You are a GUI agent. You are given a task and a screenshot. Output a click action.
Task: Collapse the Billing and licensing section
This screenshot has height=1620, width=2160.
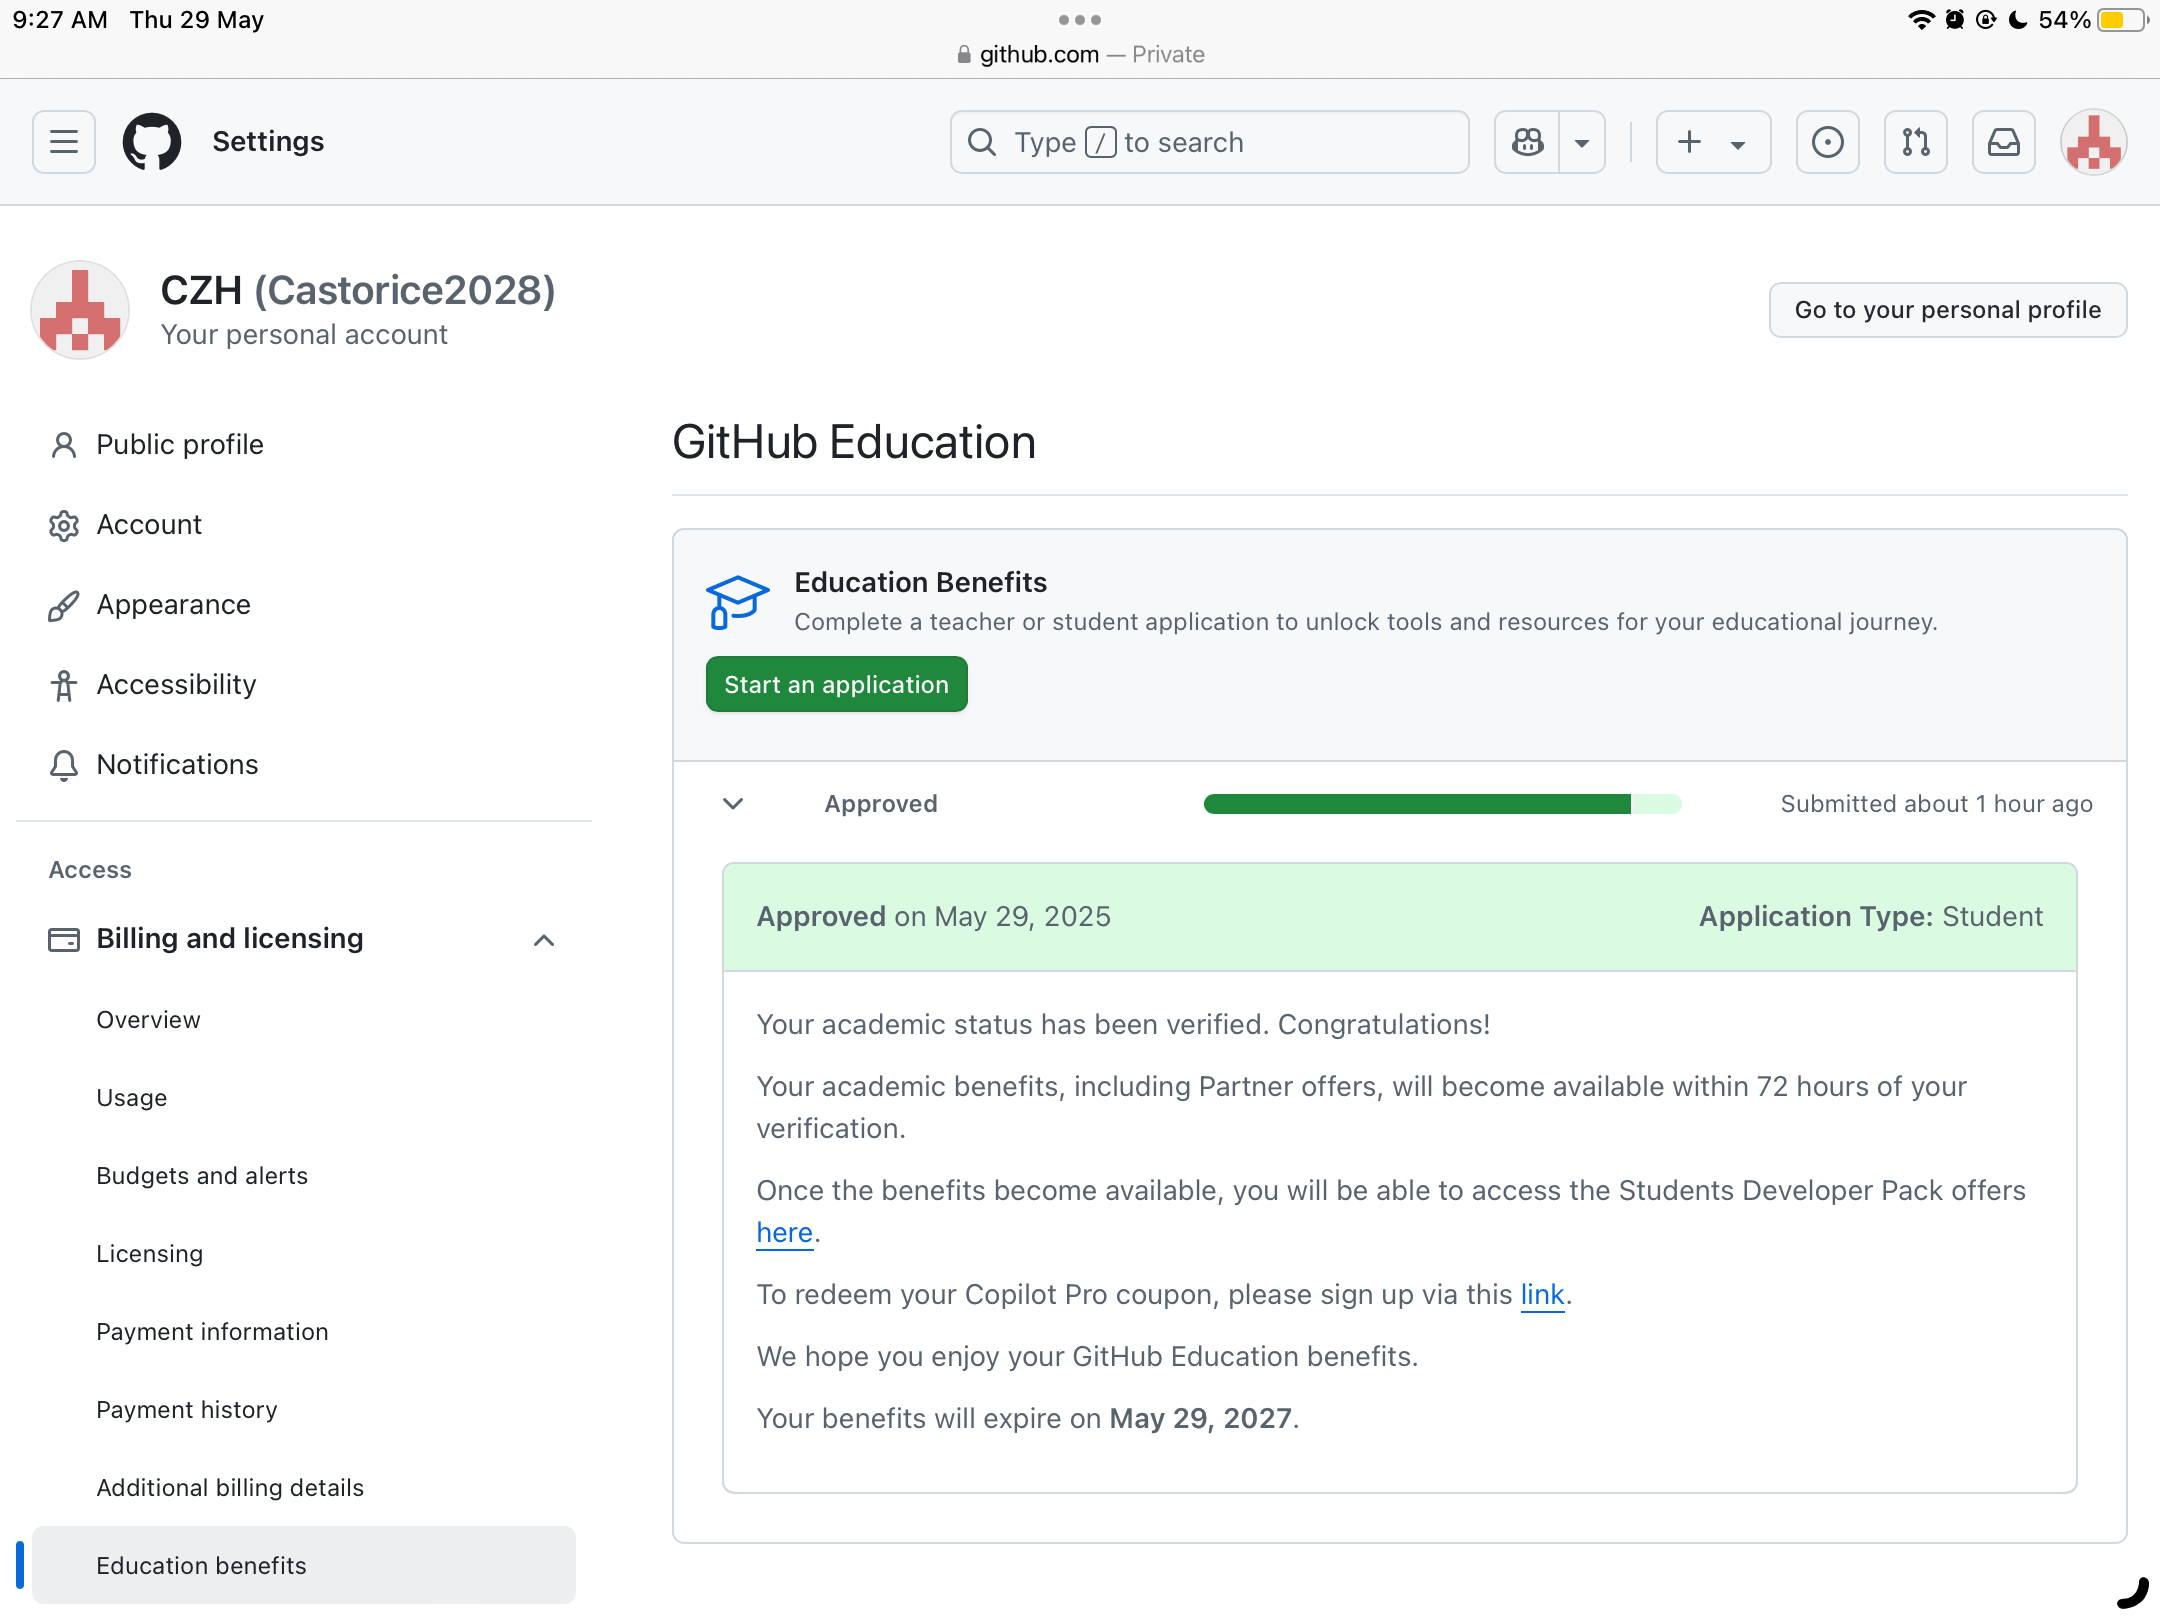[x=544, y=940]
